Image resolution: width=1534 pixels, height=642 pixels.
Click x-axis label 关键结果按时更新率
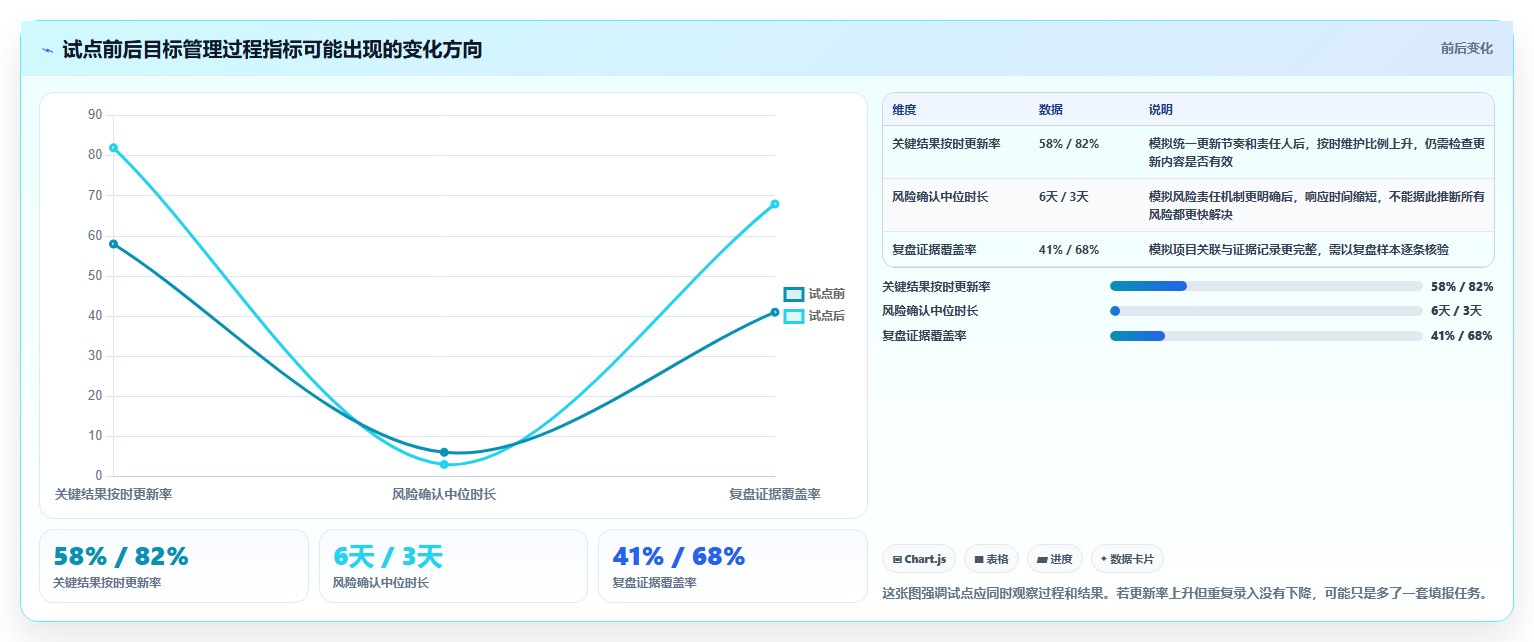point(113,494)
